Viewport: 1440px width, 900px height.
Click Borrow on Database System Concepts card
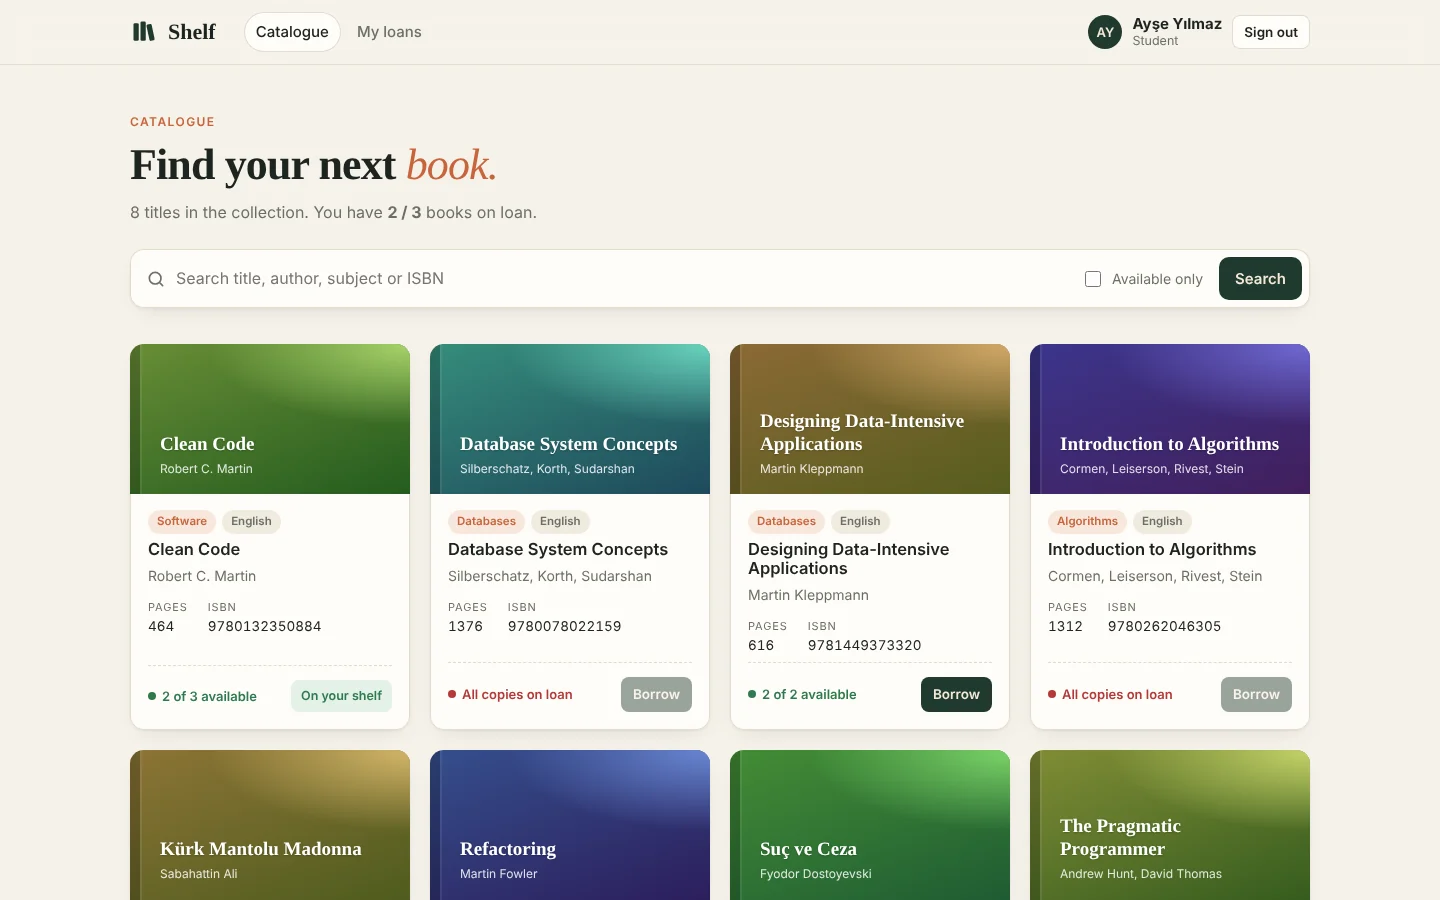pyautogui.click(x=656, y=695)
